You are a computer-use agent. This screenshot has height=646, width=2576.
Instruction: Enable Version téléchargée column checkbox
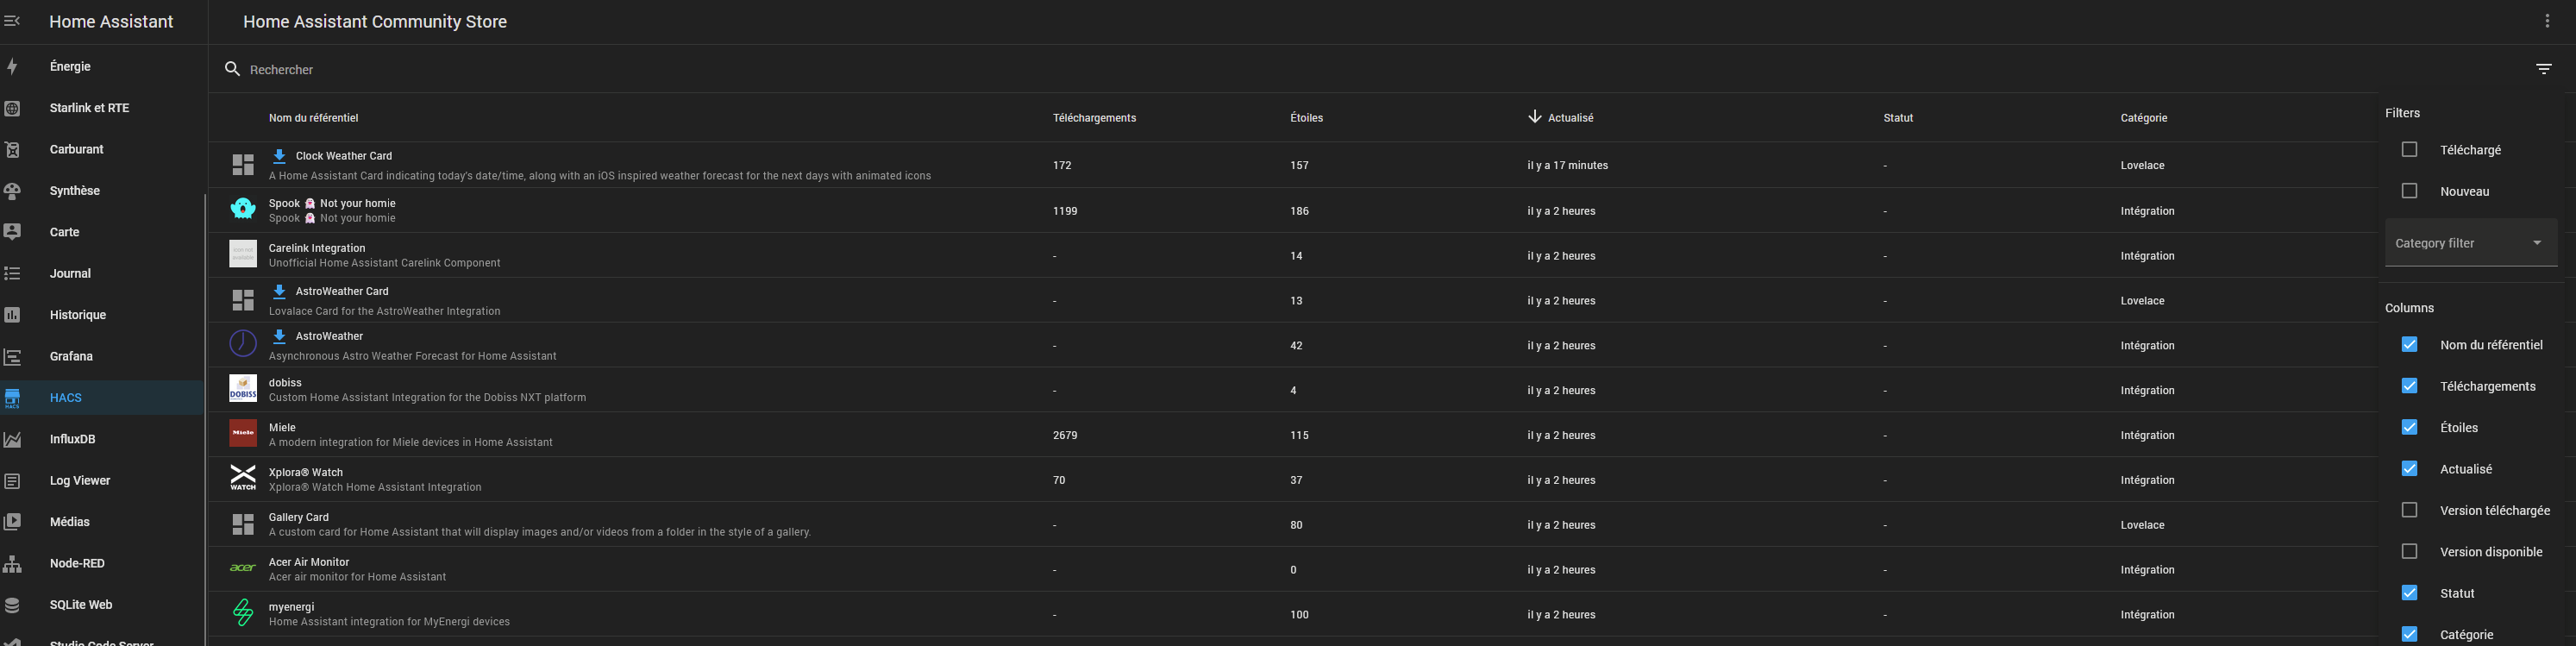pyautogui.click(x=2409, y=510)
